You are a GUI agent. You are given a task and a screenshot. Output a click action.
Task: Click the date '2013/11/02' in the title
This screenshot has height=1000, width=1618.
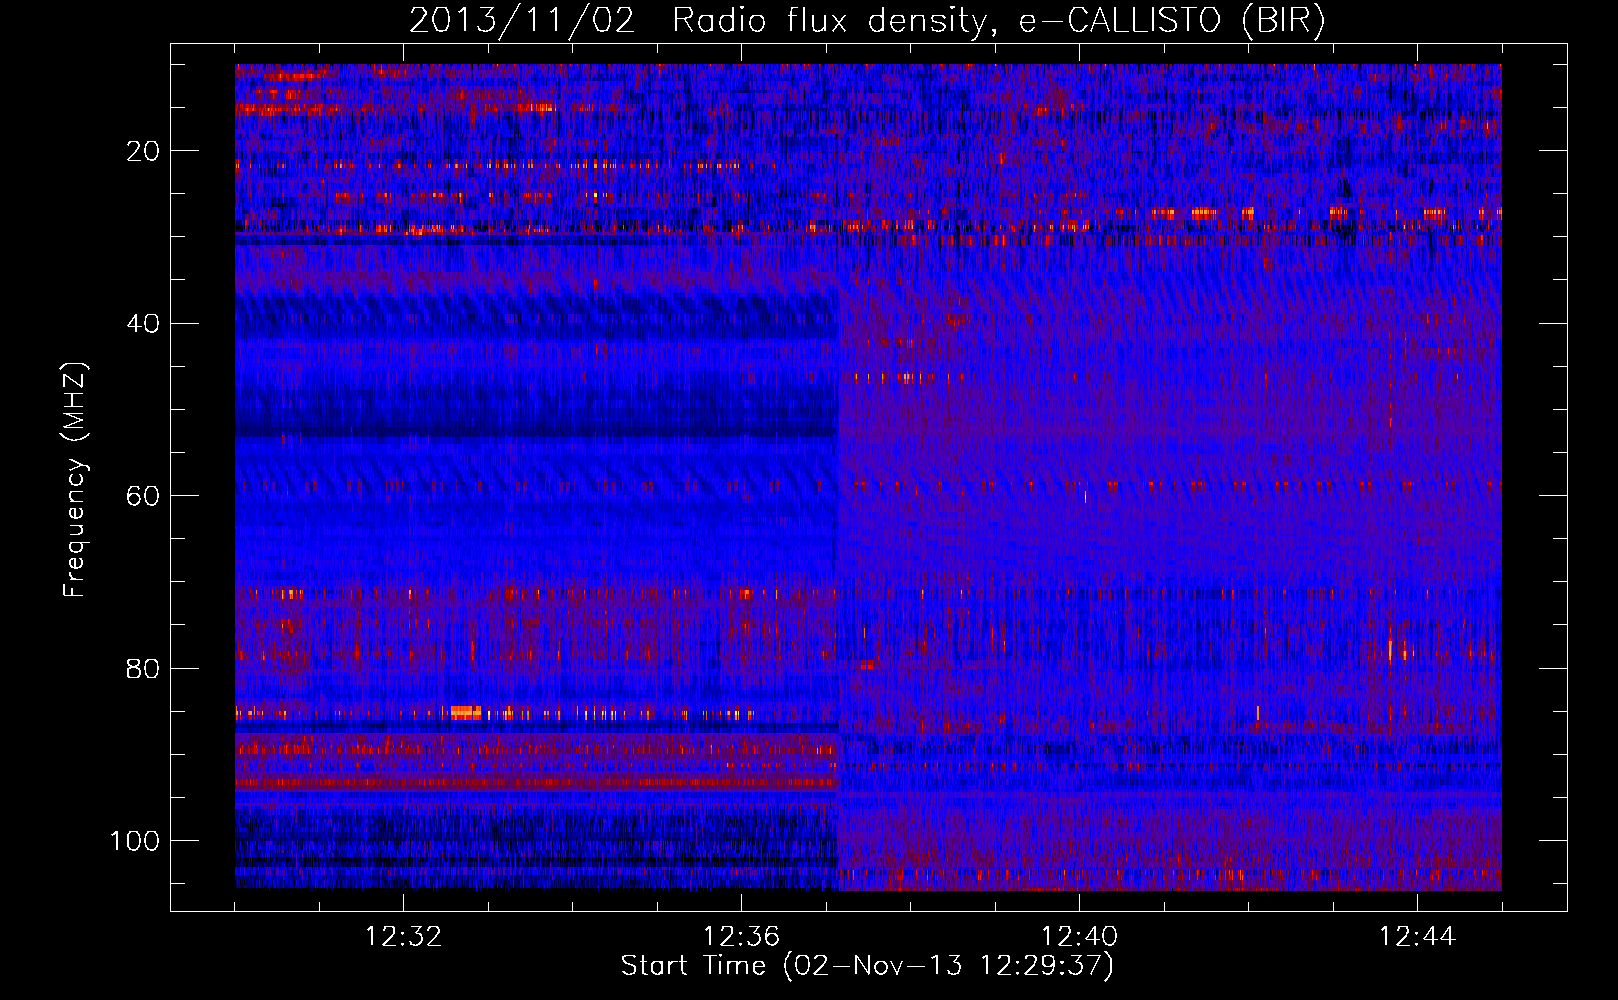522,21
